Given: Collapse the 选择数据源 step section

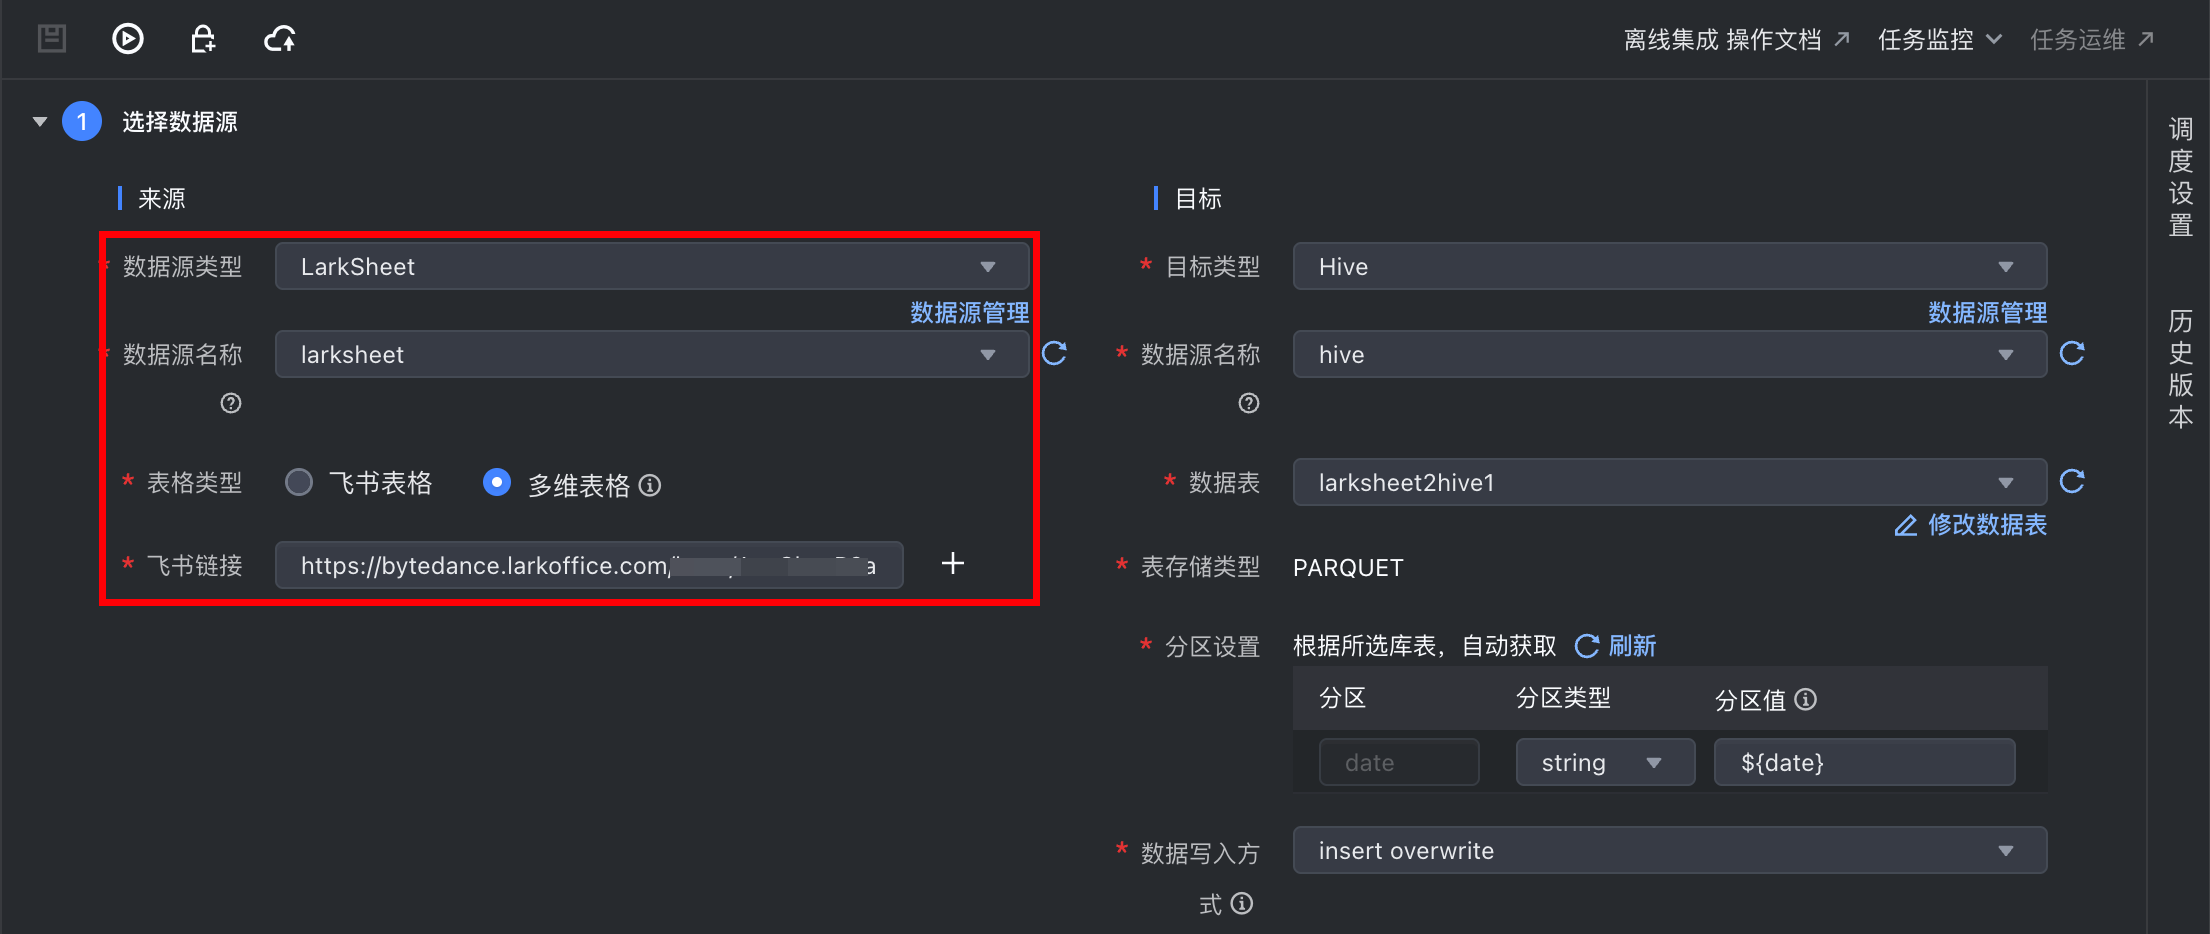Looking at the screenshot, I should tap(40, 122).
